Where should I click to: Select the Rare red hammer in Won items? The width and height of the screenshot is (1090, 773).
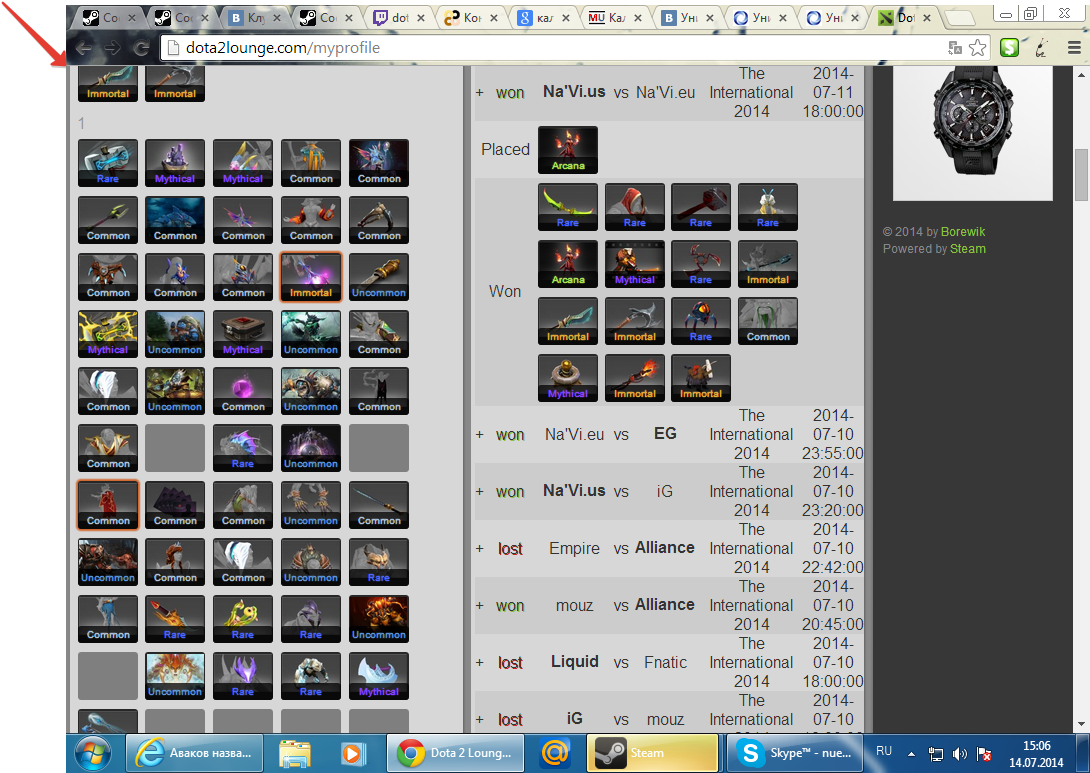[701, 206]
